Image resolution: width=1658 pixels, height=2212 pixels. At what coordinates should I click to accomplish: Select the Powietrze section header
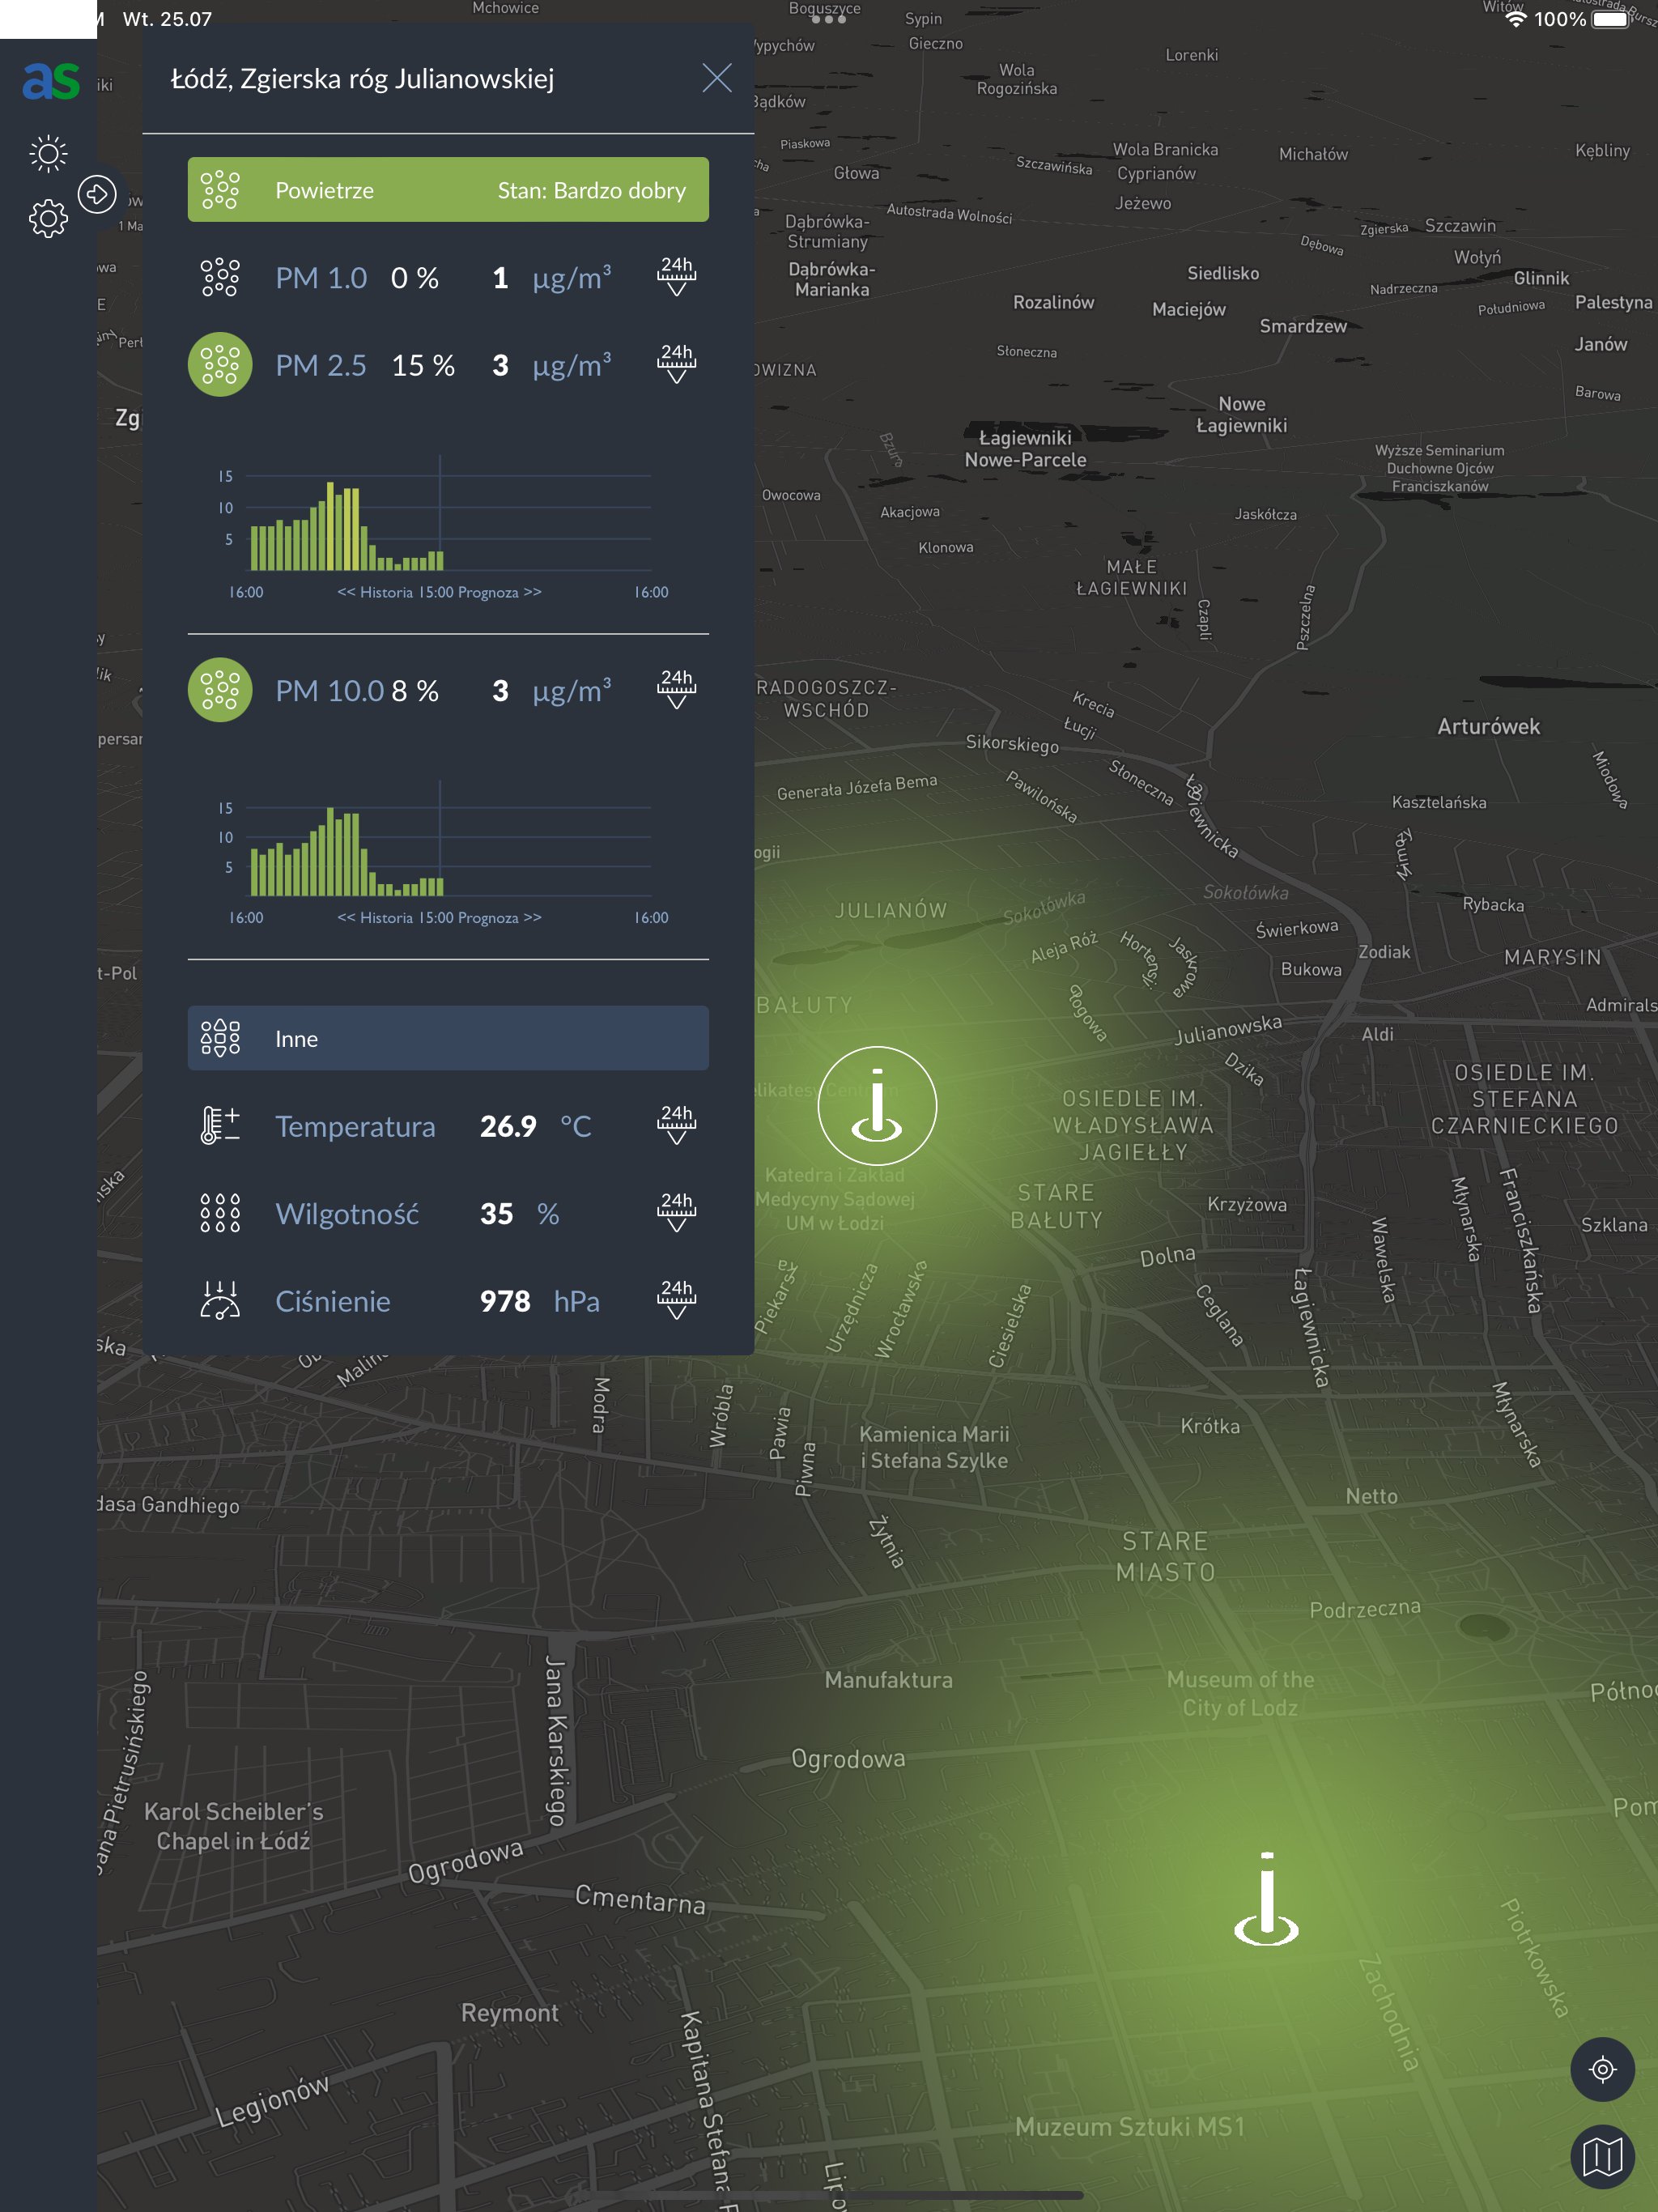coord(448,190)
